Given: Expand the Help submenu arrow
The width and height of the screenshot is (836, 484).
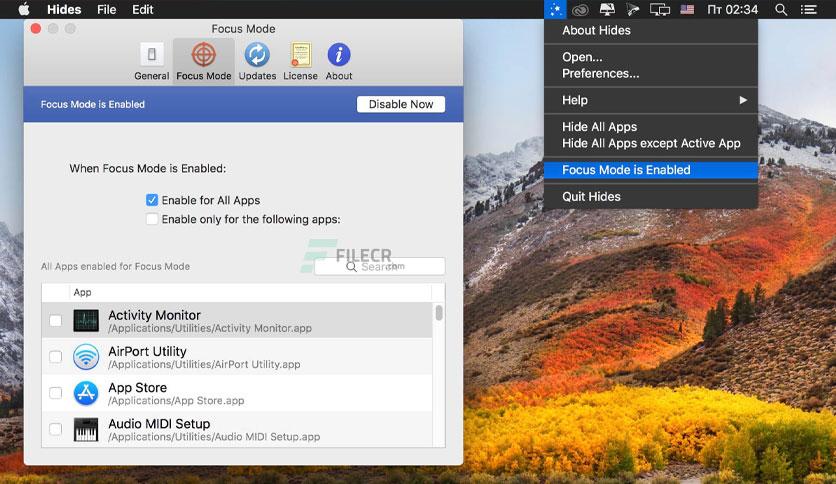Looking at the screenshot, I should point(743,100).
